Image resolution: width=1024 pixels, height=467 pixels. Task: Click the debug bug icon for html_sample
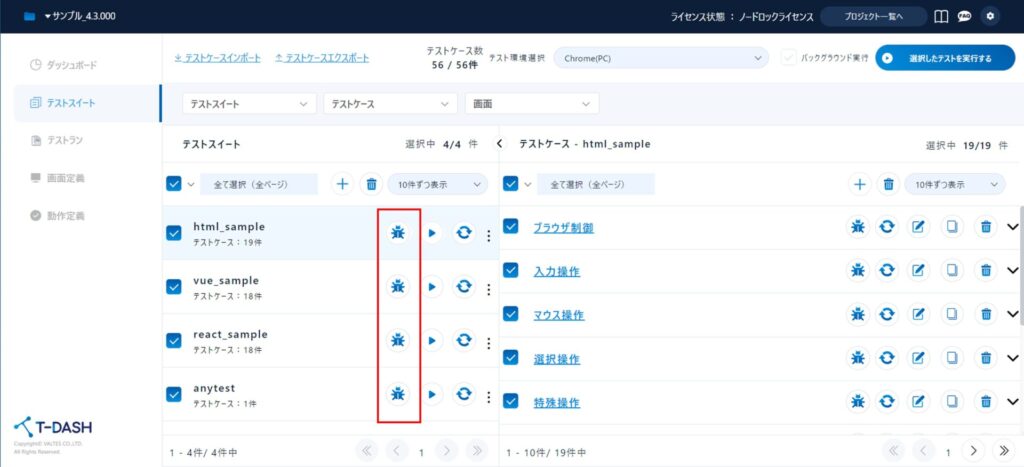pos(397,233)
